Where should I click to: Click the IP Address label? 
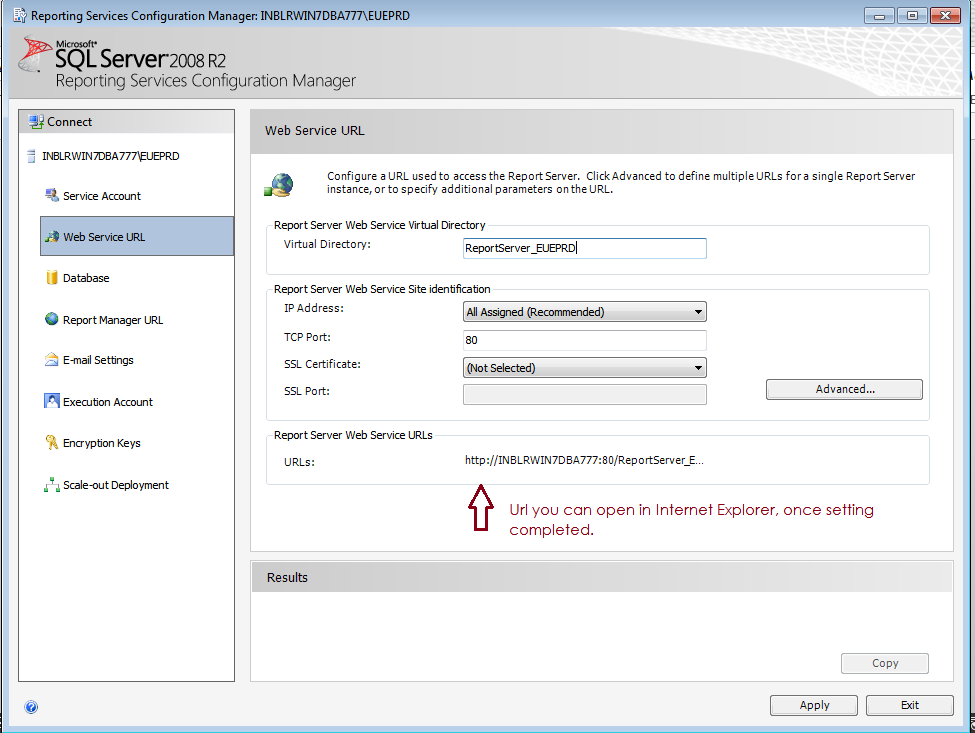click(313, 308)
